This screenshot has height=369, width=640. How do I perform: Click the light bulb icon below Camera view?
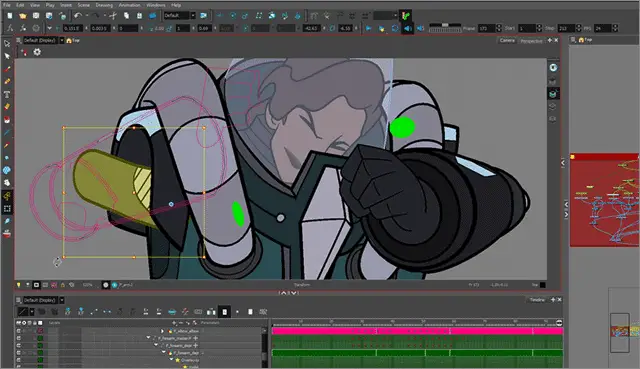point(18,285)
